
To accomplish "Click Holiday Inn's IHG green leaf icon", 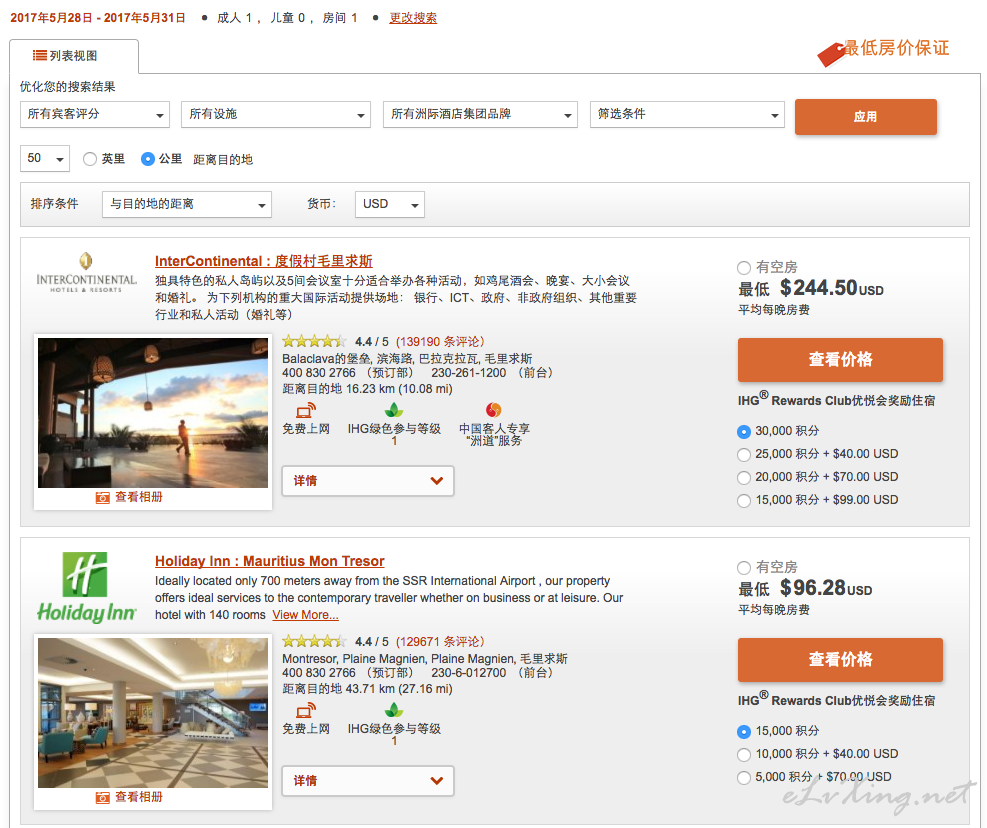I will [394, 710].
